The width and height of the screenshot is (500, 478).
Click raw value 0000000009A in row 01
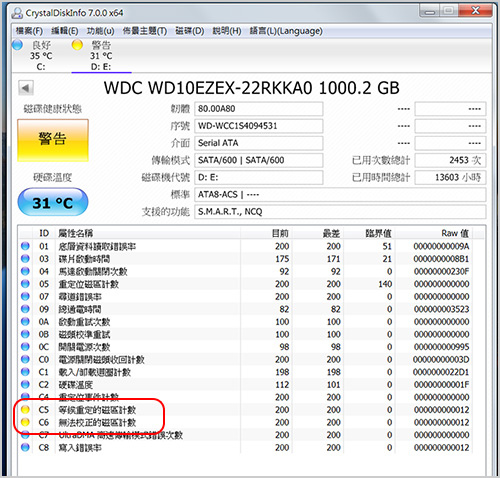[x=442, y=246]
